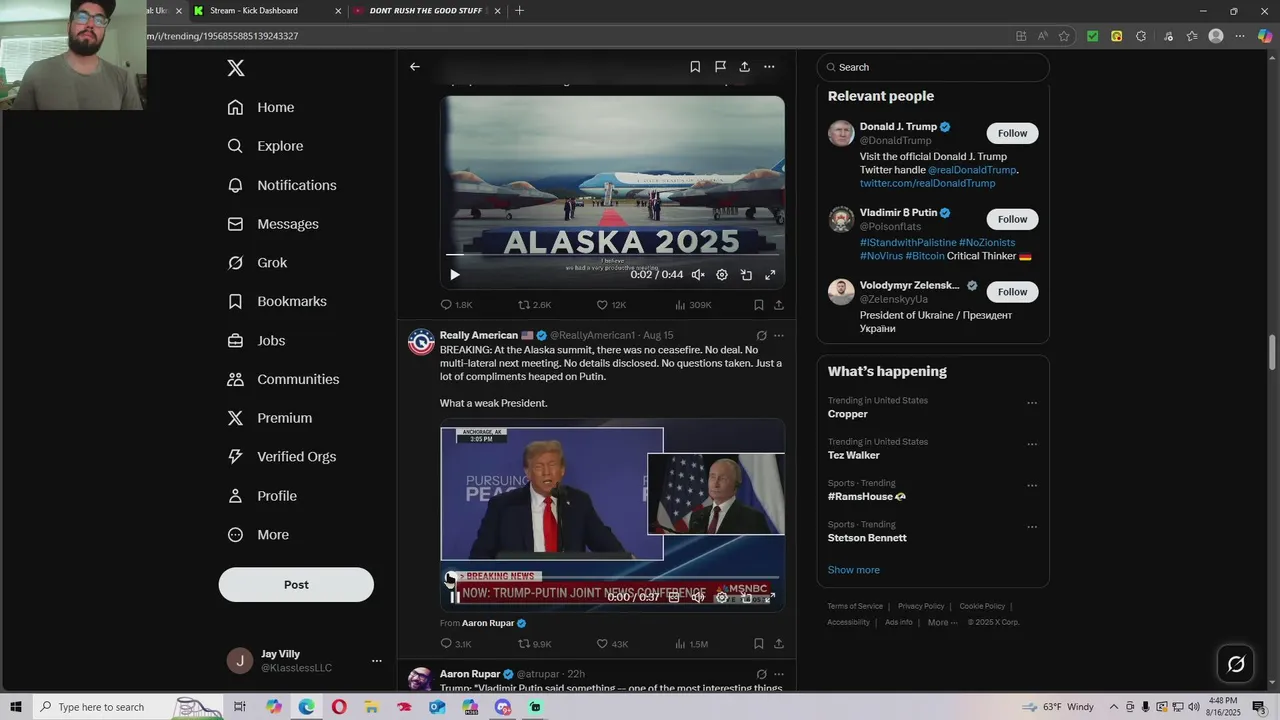Click the Post button
The width and height of the screenshot is (1280, 720).
296,585
